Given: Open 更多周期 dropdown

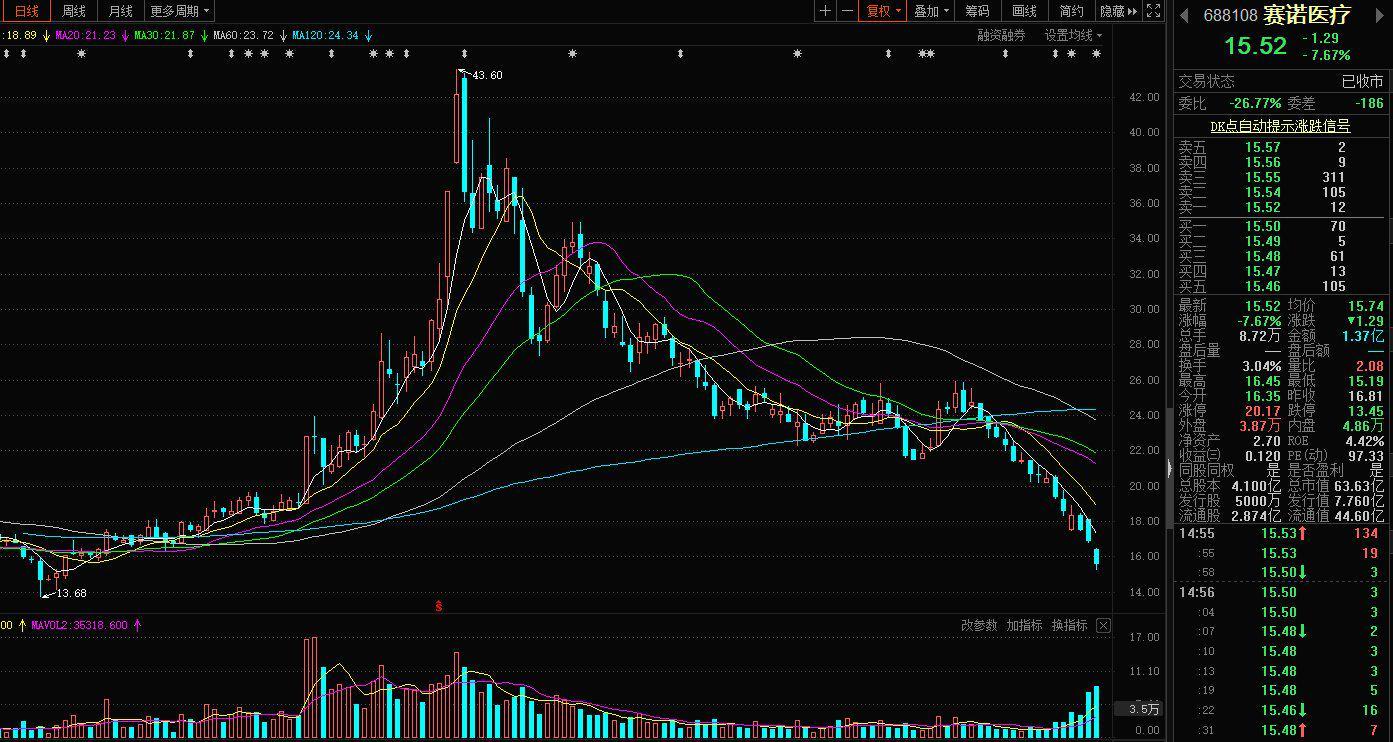Looking at the screenshot, I should pyautogui.click(x=180, y=11).
